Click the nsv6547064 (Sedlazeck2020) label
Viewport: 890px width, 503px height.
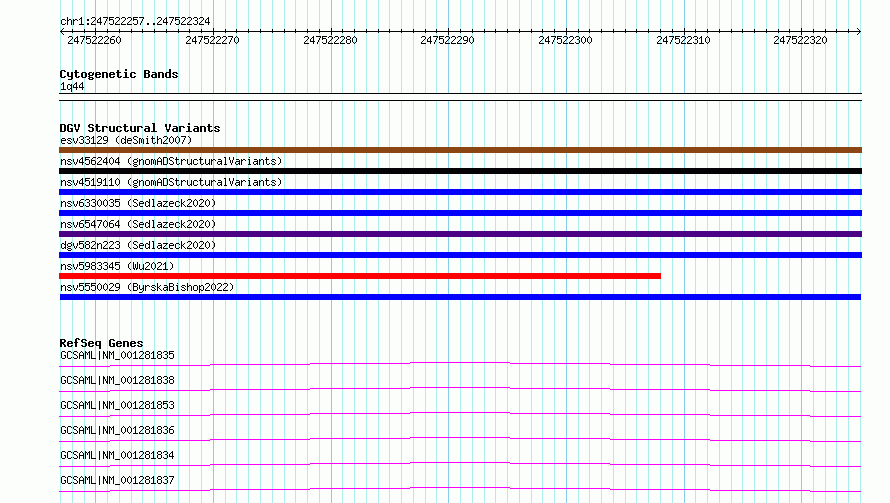click(x=138, y=224)
